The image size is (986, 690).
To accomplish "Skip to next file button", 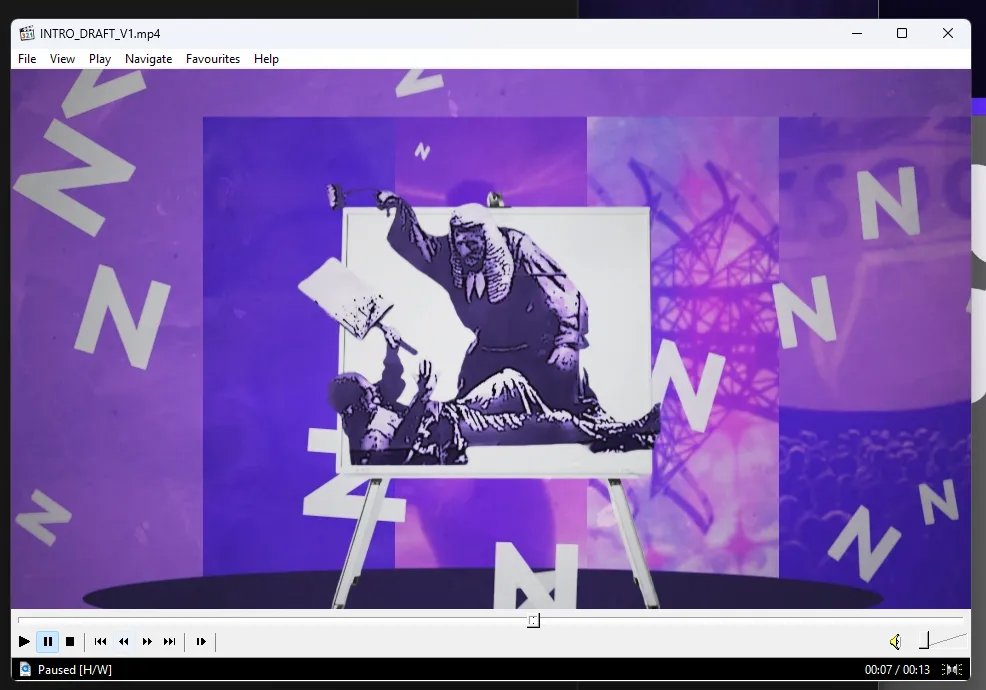I will click(170, 642).
